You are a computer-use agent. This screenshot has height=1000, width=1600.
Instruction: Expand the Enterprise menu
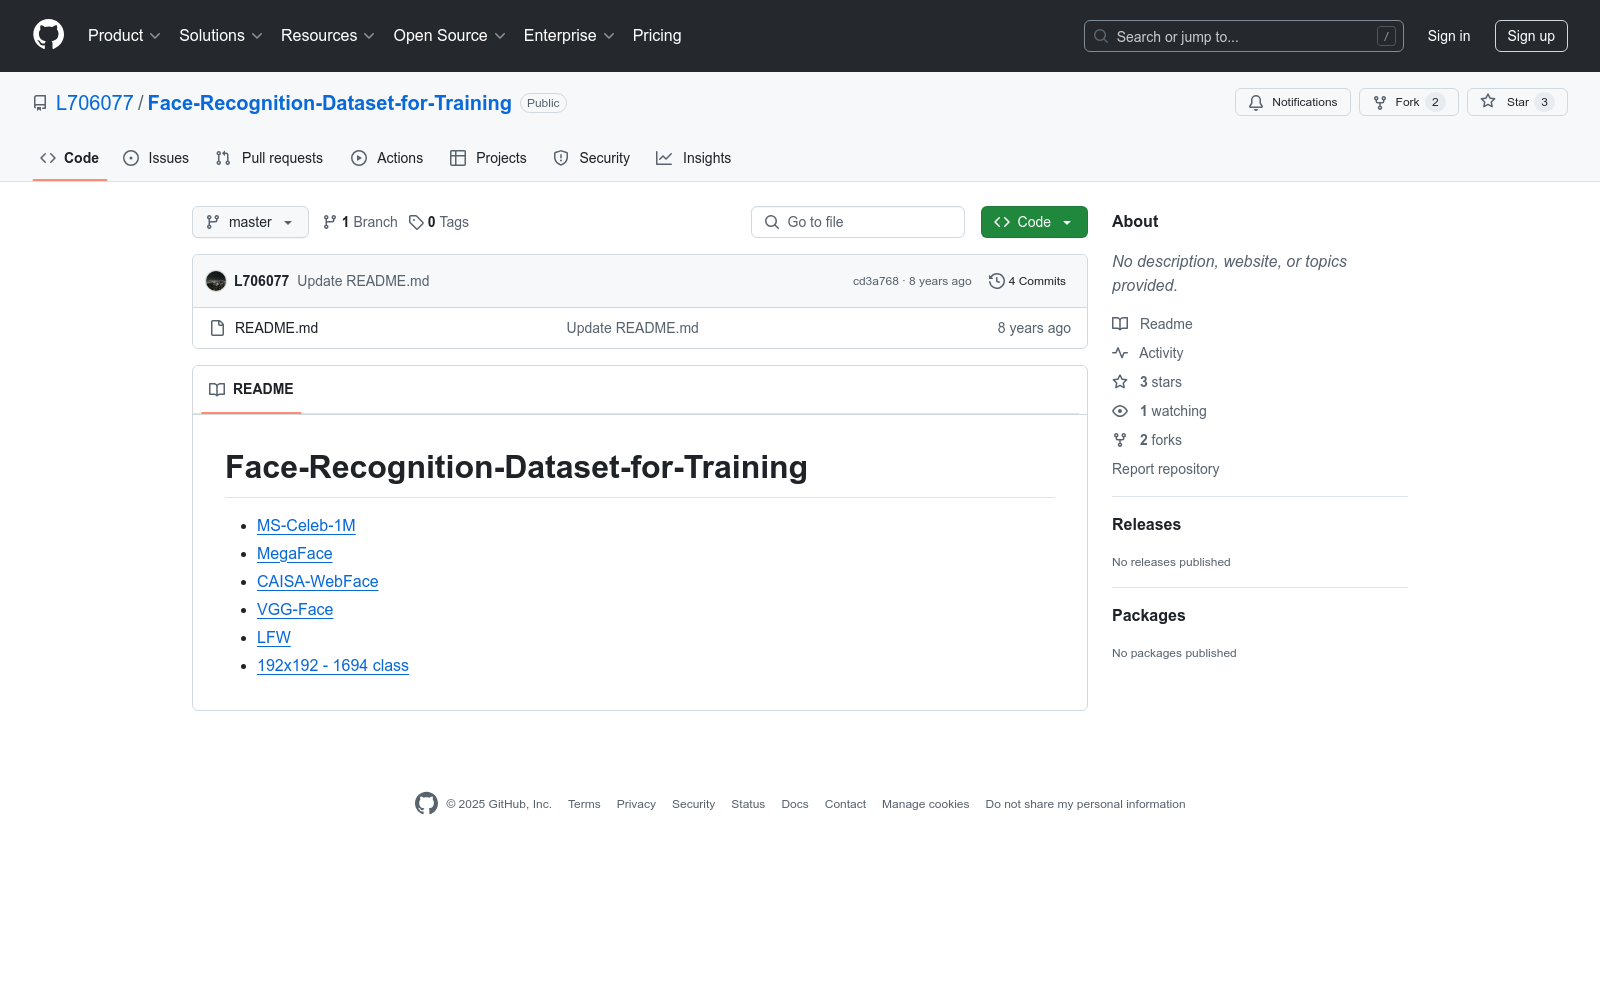coord(569,36)
